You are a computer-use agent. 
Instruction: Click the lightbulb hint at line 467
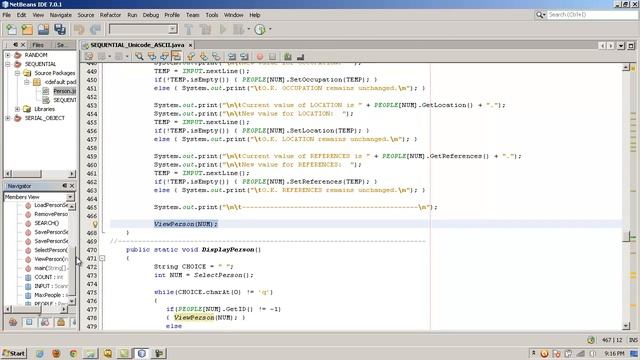95,224
